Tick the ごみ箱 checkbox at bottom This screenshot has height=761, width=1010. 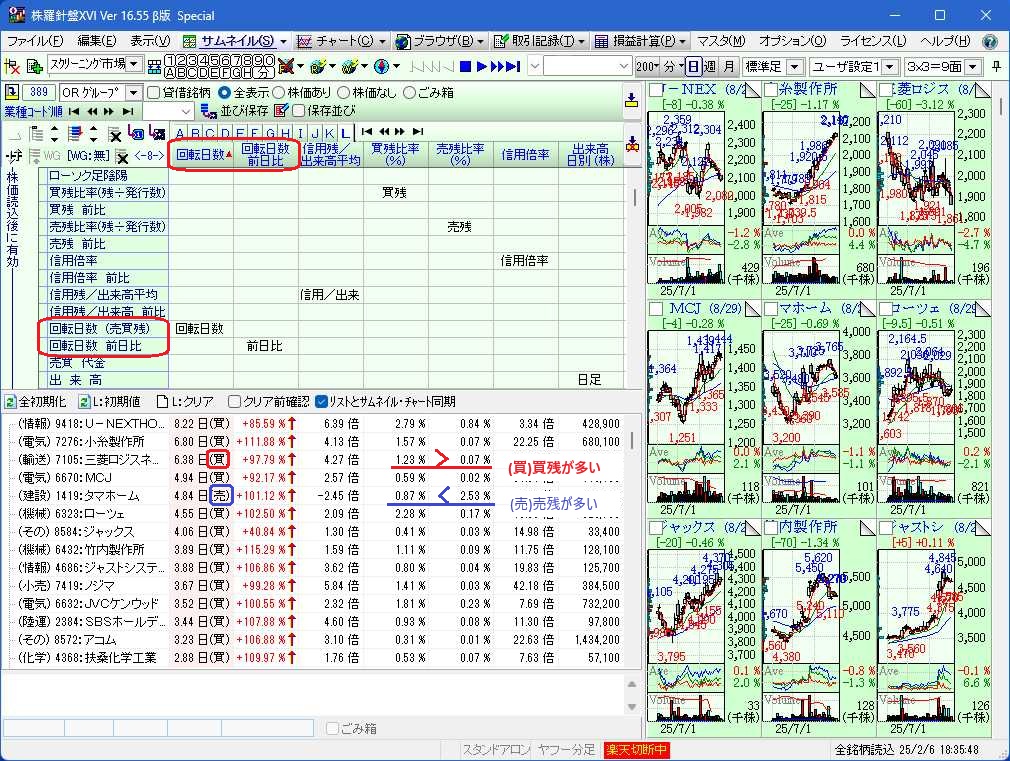[x=332, y=729]
